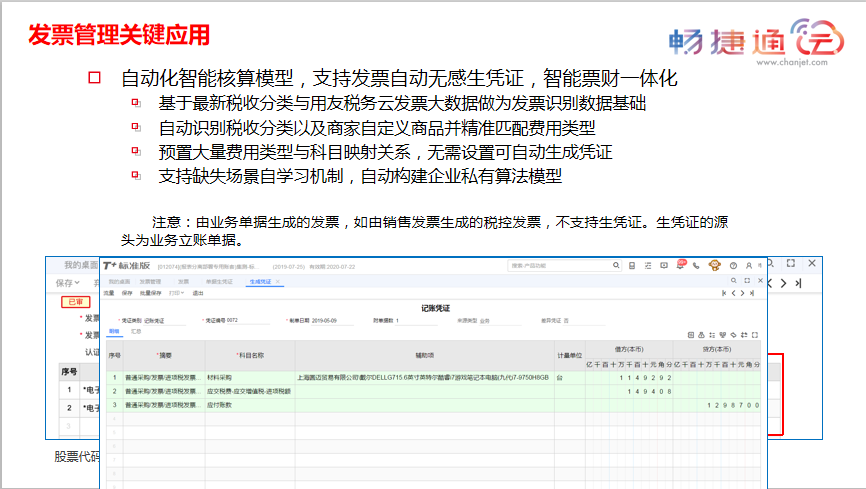Click the task list icon in the top toolbar
This screenshot has height=489, width=866.
click(648, 266)
